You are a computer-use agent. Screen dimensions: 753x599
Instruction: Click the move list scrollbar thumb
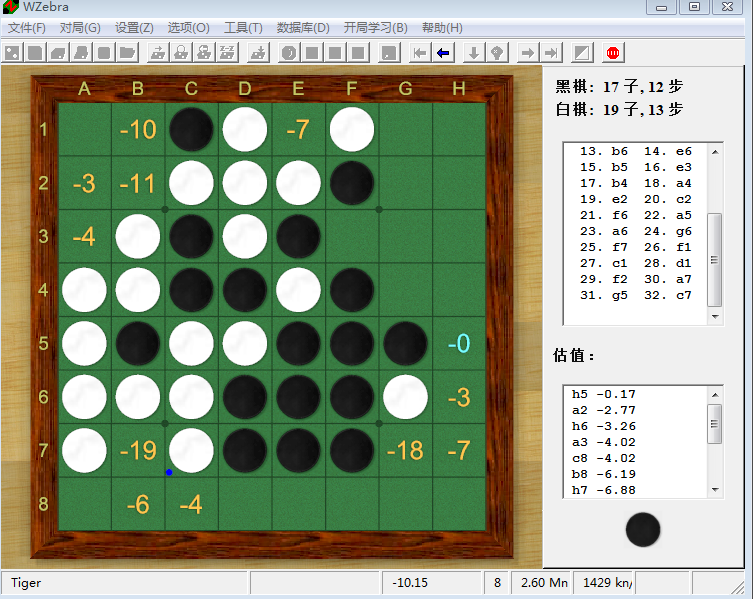point(715,259)
